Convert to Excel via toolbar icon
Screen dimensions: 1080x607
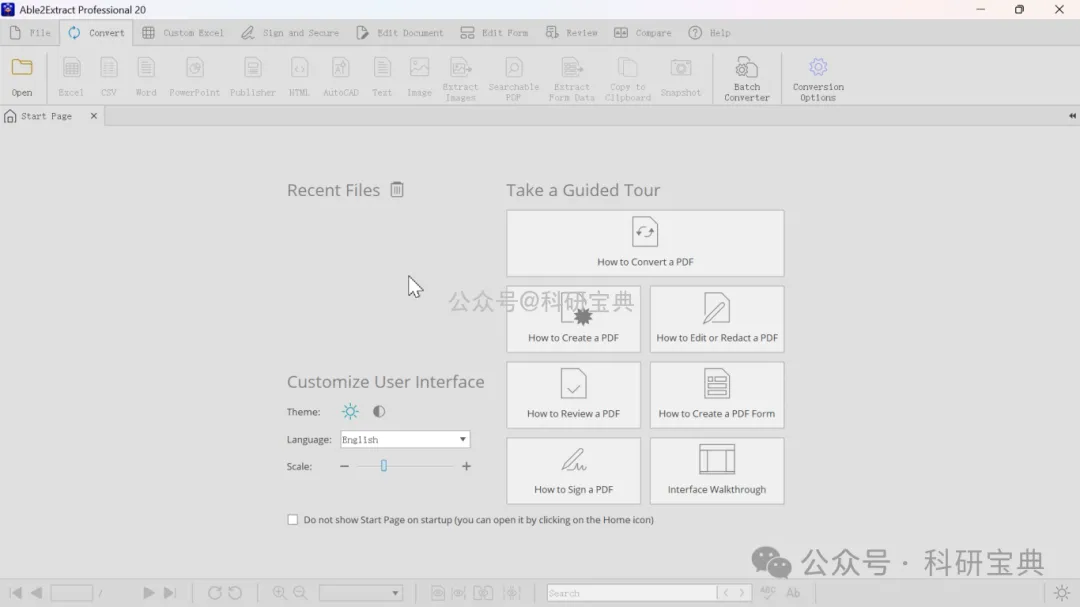tap(71, 76)
